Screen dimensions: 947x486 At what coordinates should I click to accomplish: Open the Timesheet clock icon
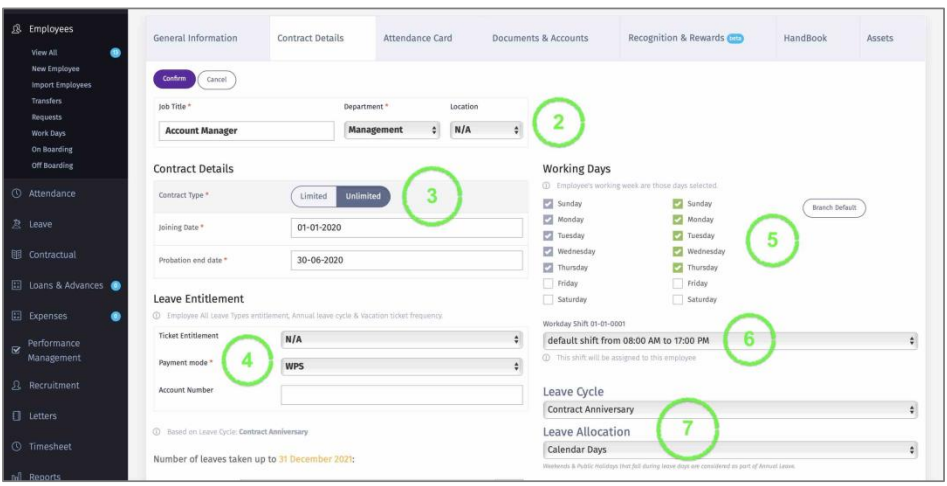17,446
